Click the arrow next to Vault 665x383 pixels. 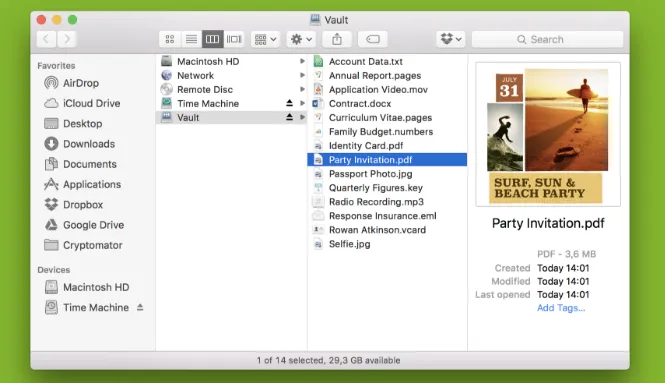pos(302,117)
